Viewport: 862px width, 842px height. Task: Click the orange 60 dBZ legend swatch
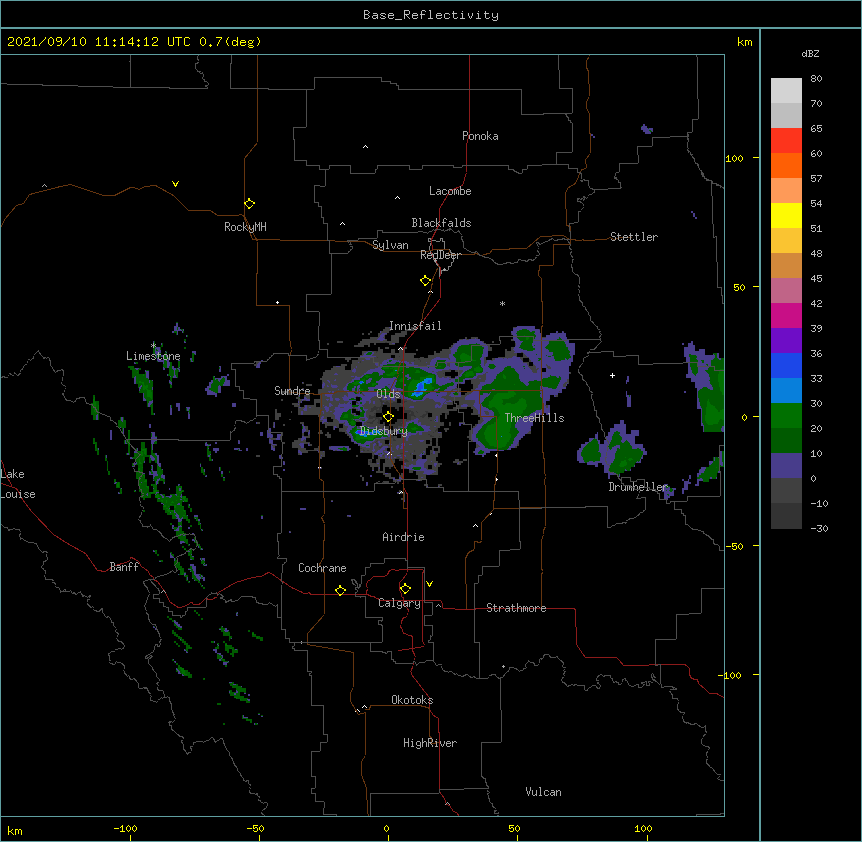pyautogui.click(x=786, y=165)
